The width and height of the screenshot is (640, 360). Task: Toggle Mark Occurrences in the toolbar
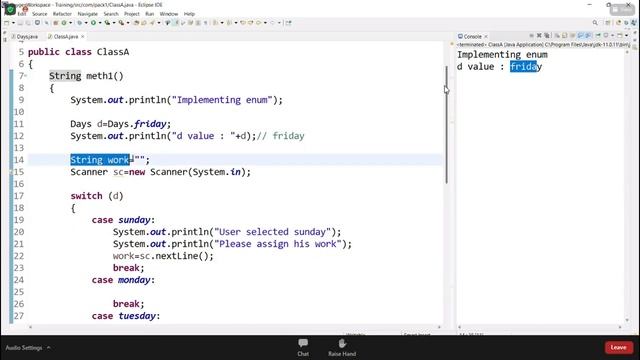click(175, 23)
